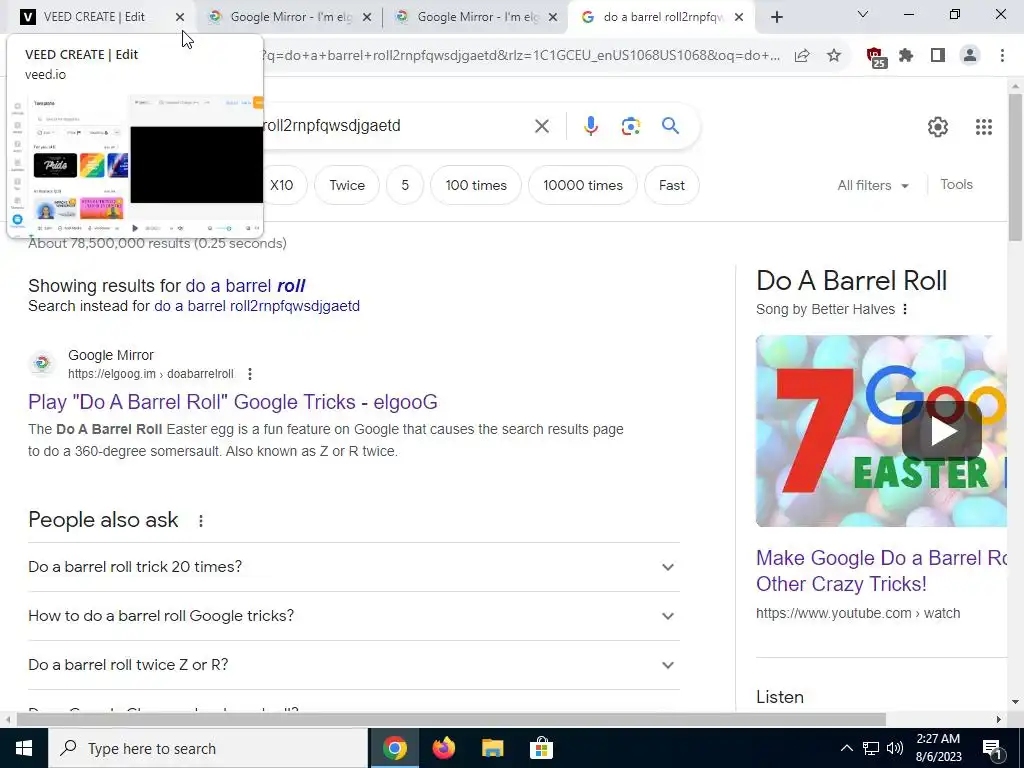Open Google quick settings gear
This screenshot has width=1024, height=768.
[x=938, y=127]
